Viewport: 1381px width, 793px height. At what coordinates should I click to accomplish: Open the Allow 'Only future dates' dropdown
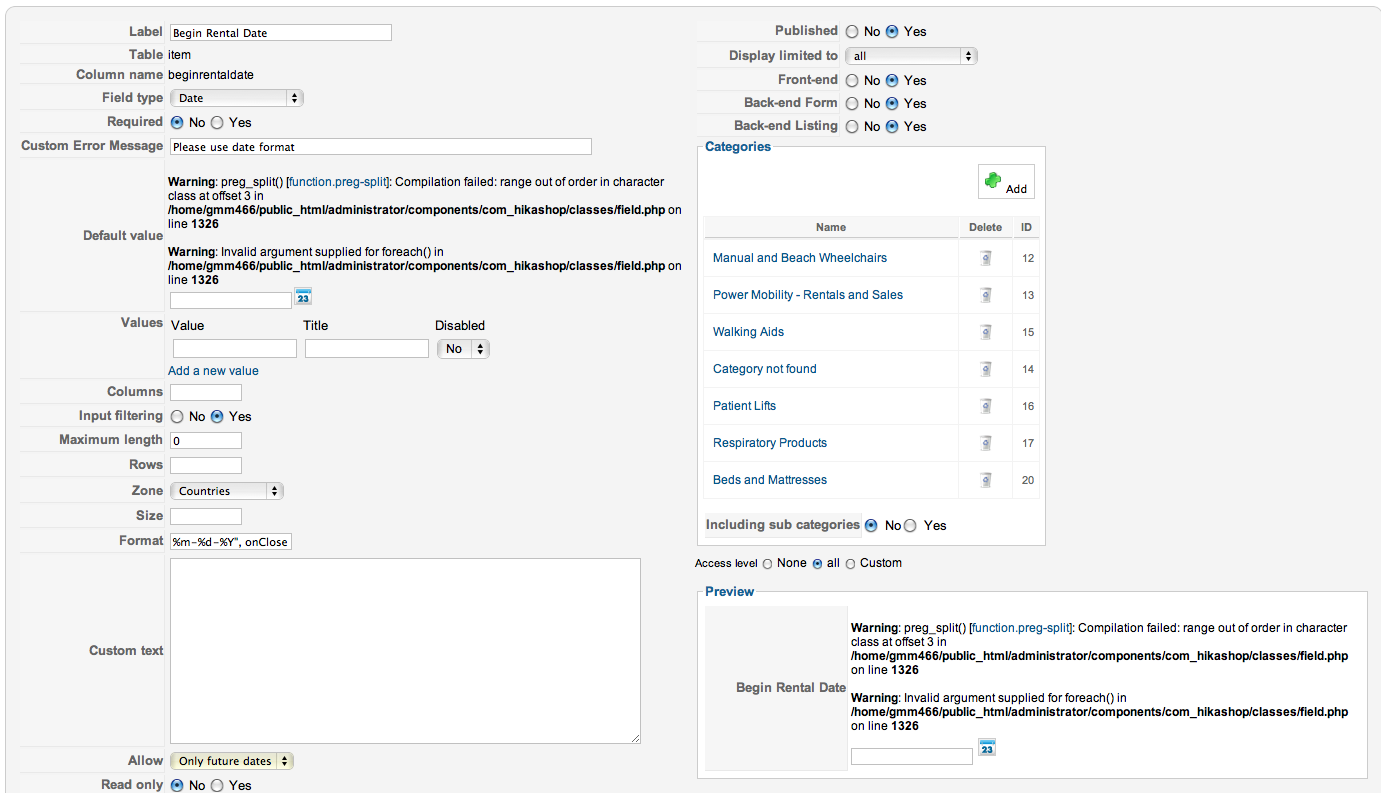pyautogui.click(x=232, y=761)
